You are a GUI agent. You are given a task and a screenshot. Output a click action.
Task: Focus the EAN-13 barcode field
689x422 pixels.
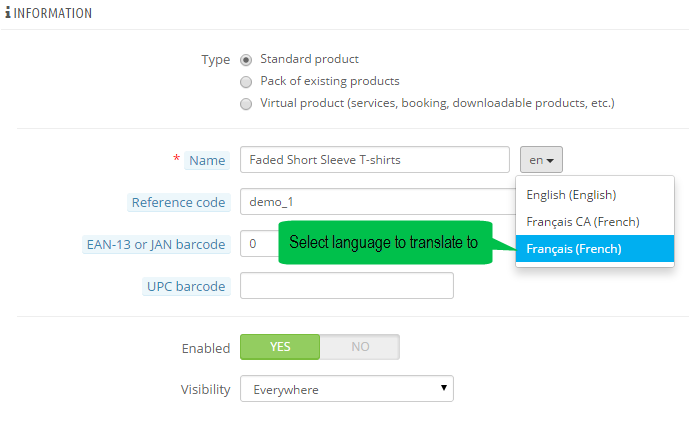(259, 244)
